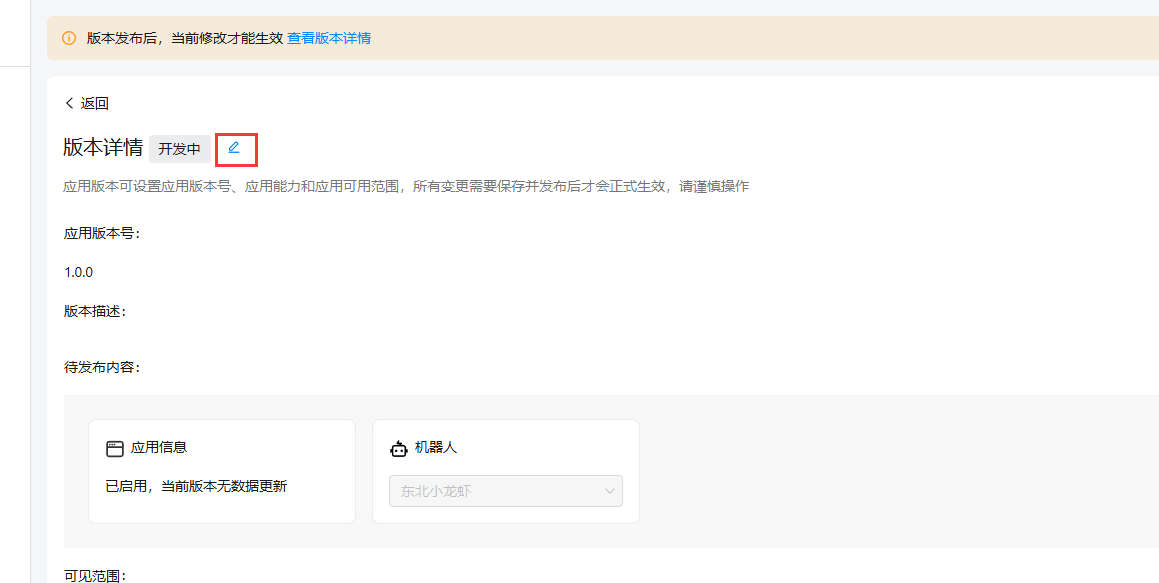This screenshot has height=583, width=1159.
Task: Click the 应用信息 card title
Action: [x=159, y=448]
